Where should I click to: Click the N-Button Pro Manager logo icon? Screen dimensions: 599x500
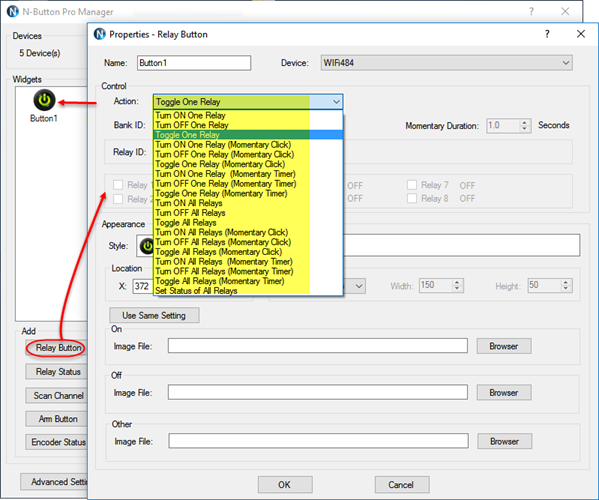pos(13,11)
